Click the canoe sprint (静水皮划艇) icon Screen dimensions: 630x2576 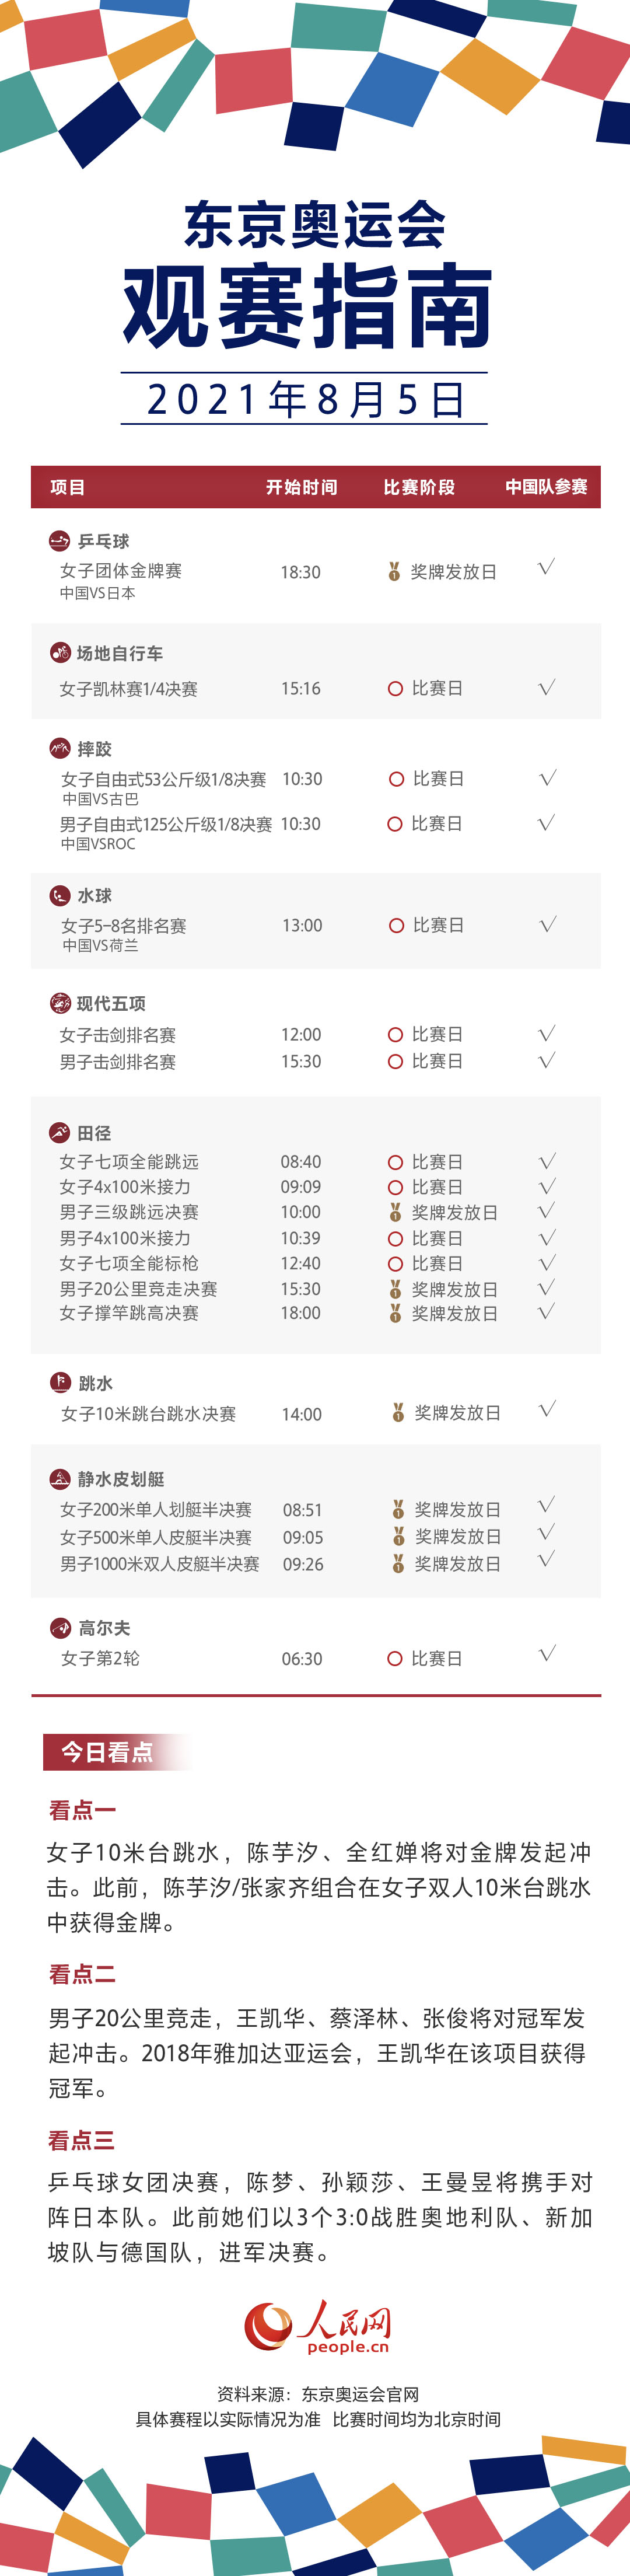coord(59,1478)
